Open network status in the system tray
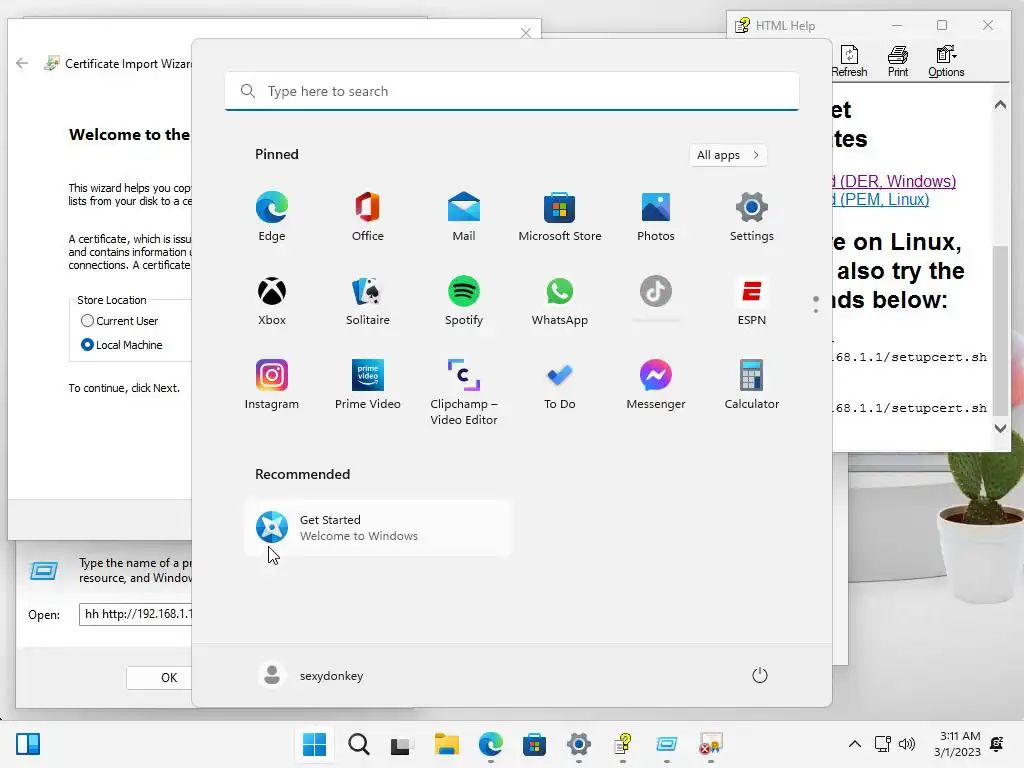Screen dimensions: 1024x768 coord(883,744)
